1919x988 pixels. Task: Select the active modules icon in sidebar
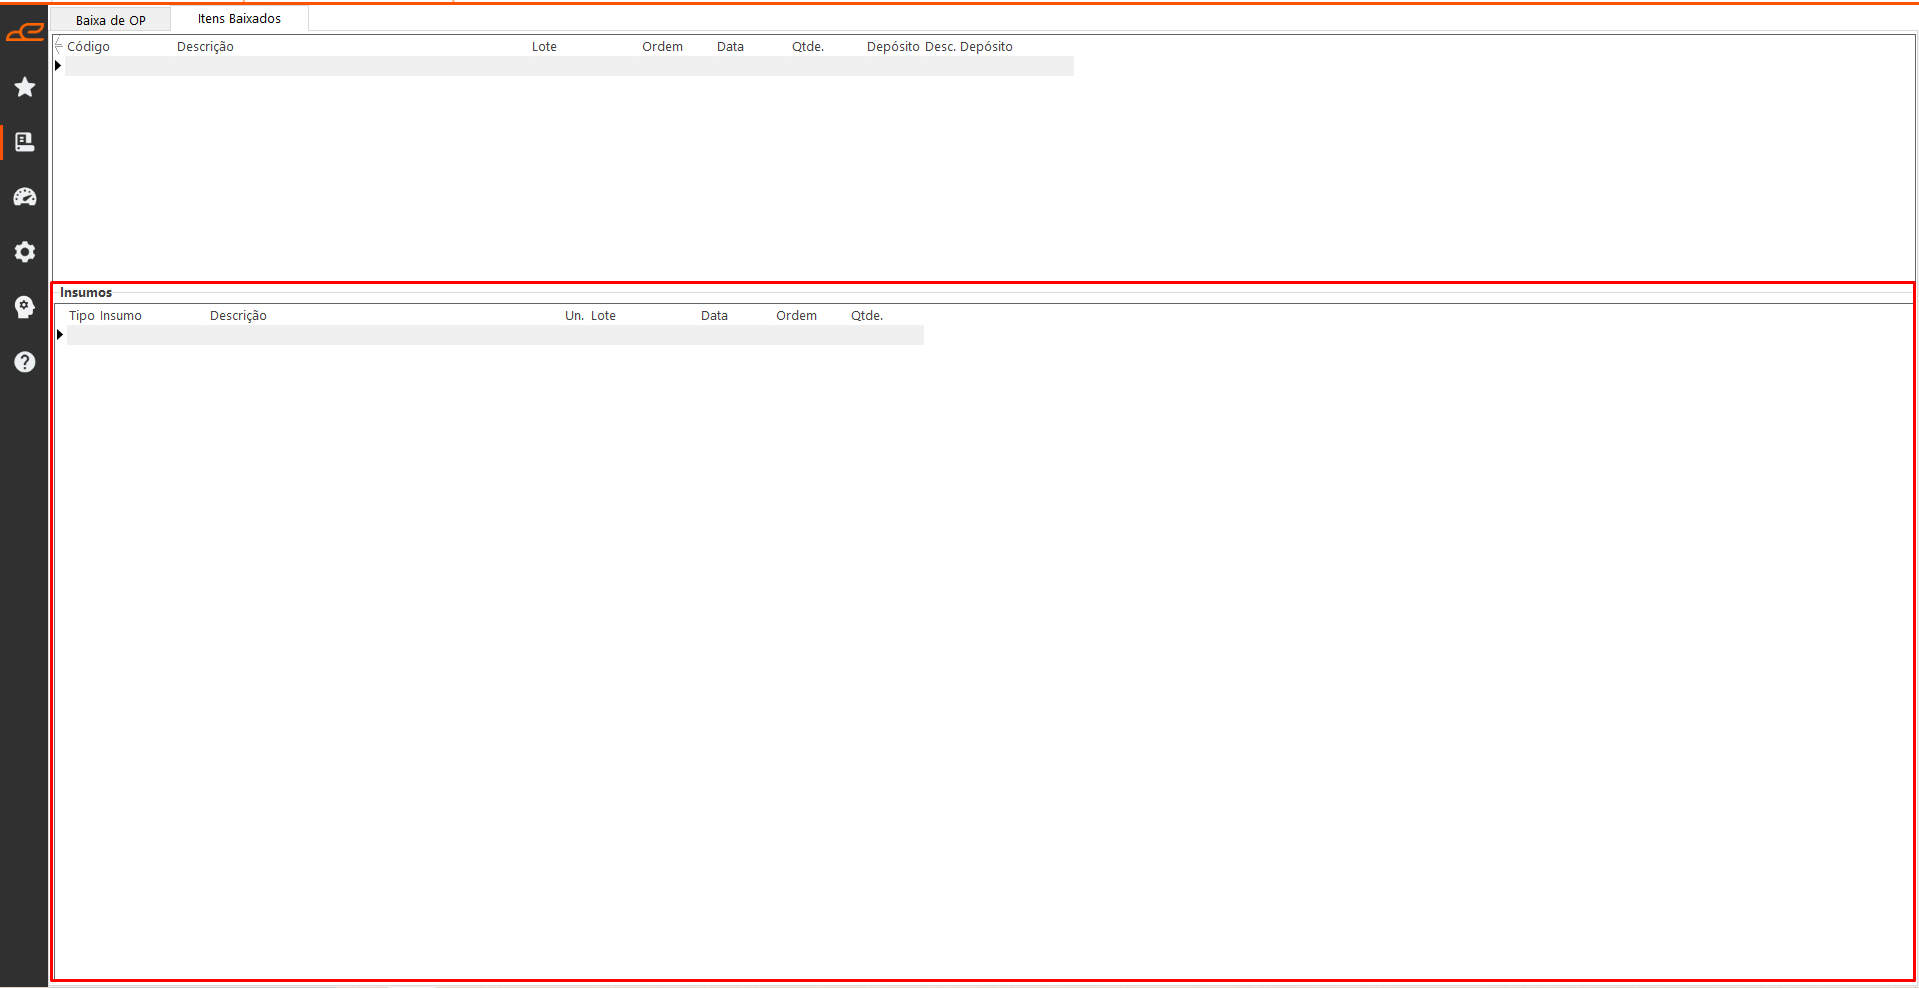(25, 142)
